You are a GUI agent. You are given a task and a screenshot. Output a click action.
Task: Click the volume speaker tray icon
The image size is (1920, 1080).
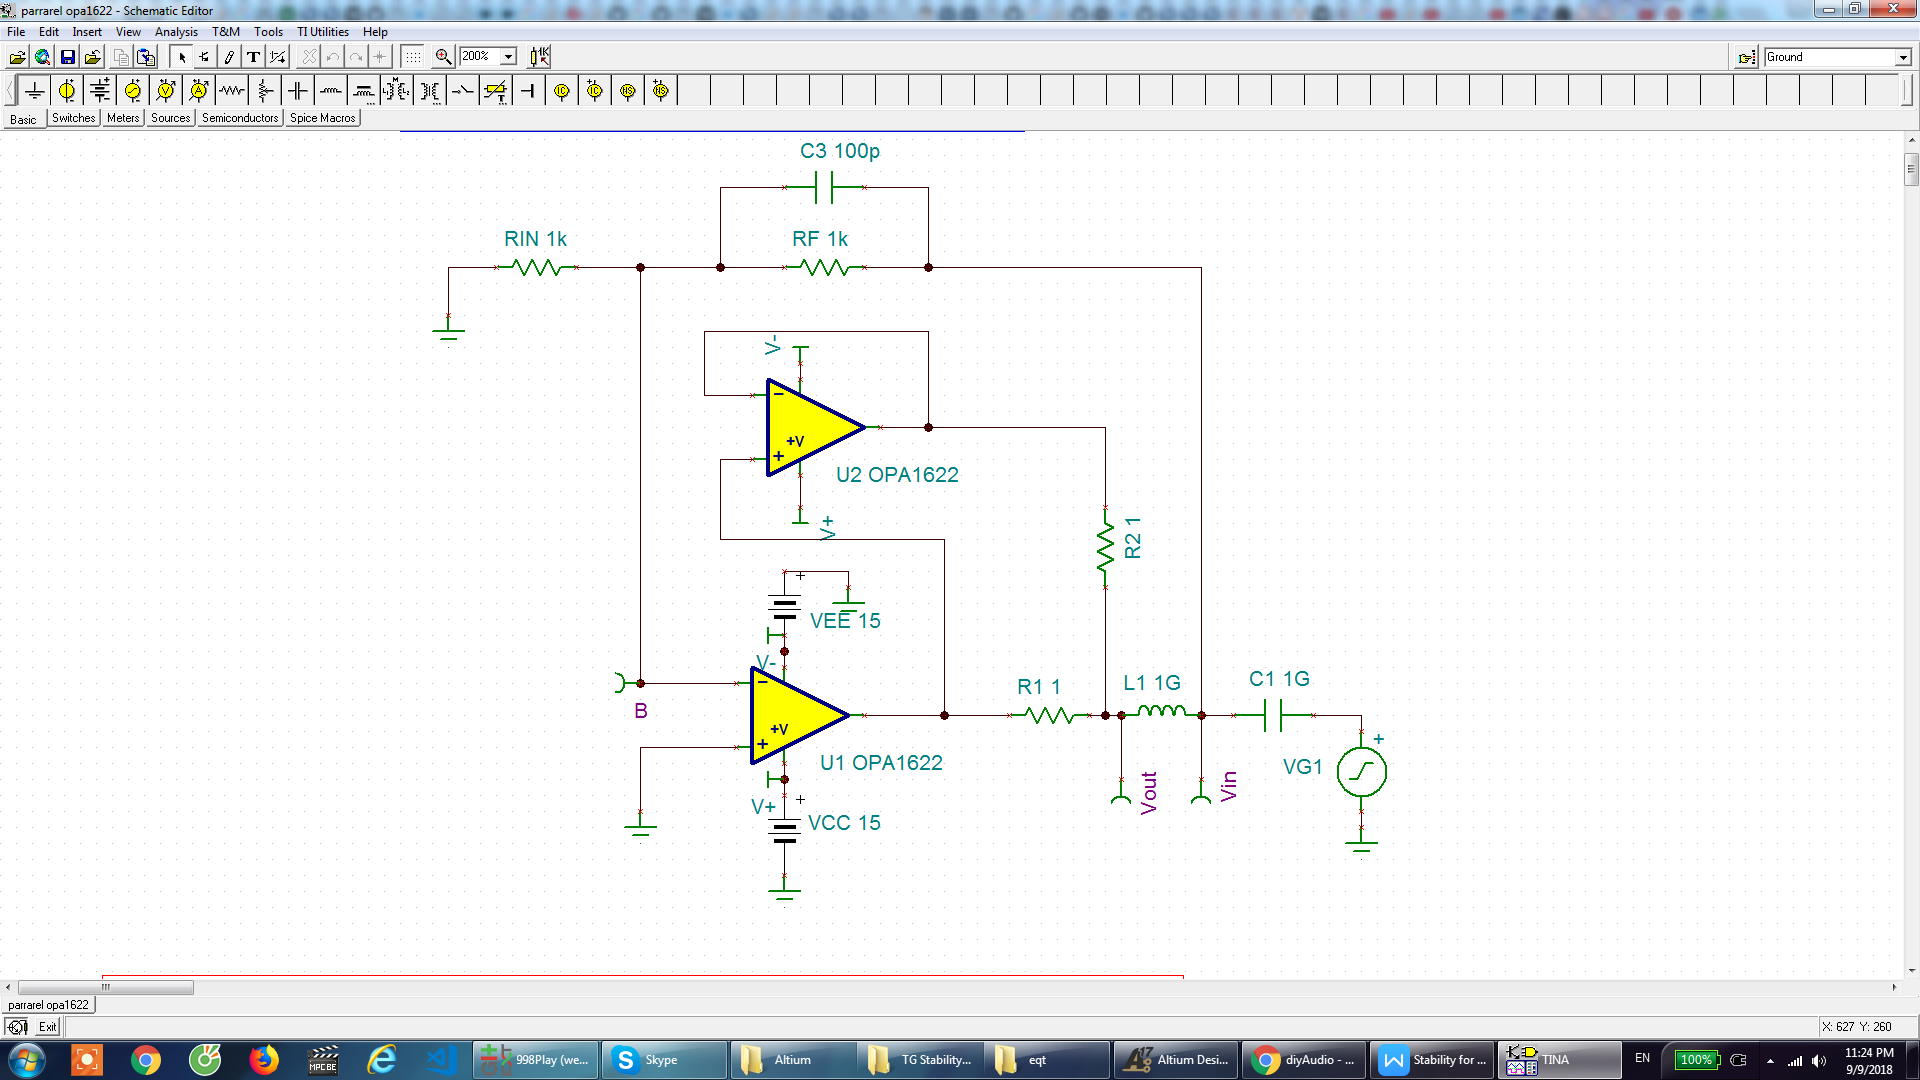point(1819,1060)
